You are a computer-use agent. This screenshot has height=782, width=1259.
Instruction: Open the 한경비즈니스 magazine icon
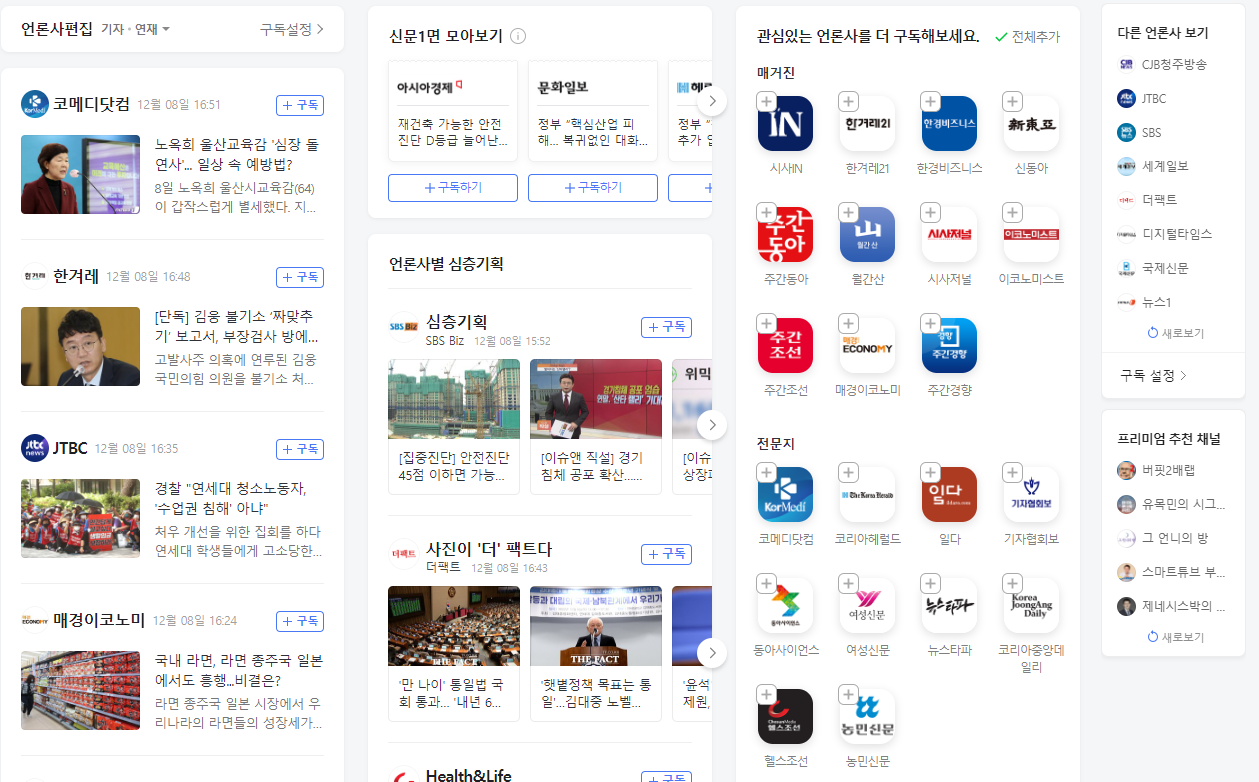(949, 124)
